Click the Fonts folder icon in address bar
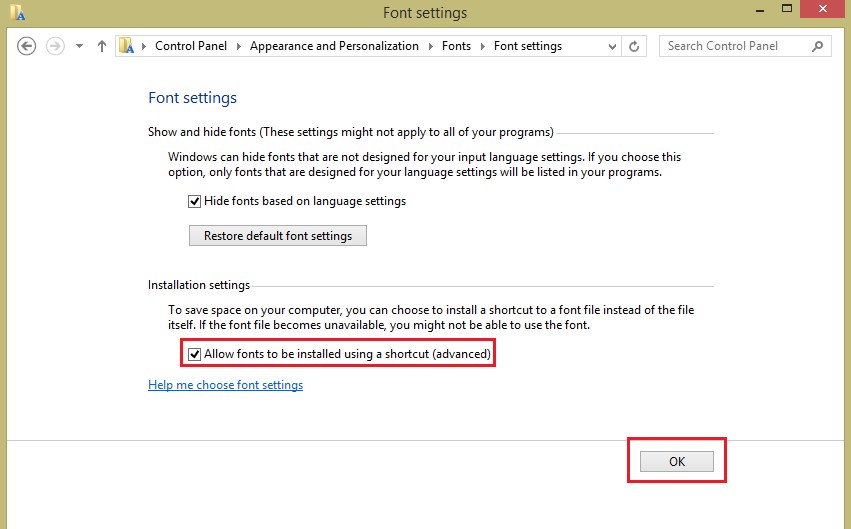 click(x=127, y=46)
